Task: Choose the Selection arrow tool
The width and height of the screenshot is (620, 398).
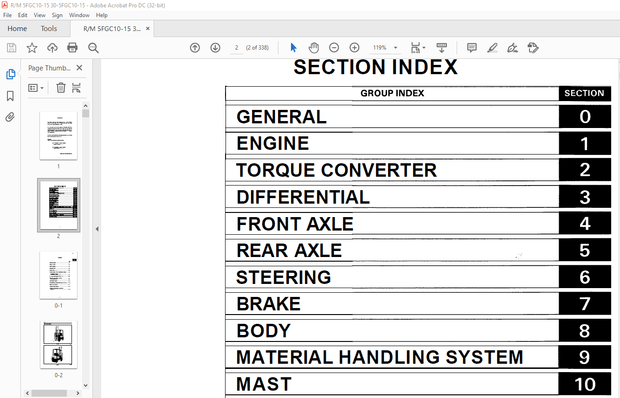Action: (293, 48)
